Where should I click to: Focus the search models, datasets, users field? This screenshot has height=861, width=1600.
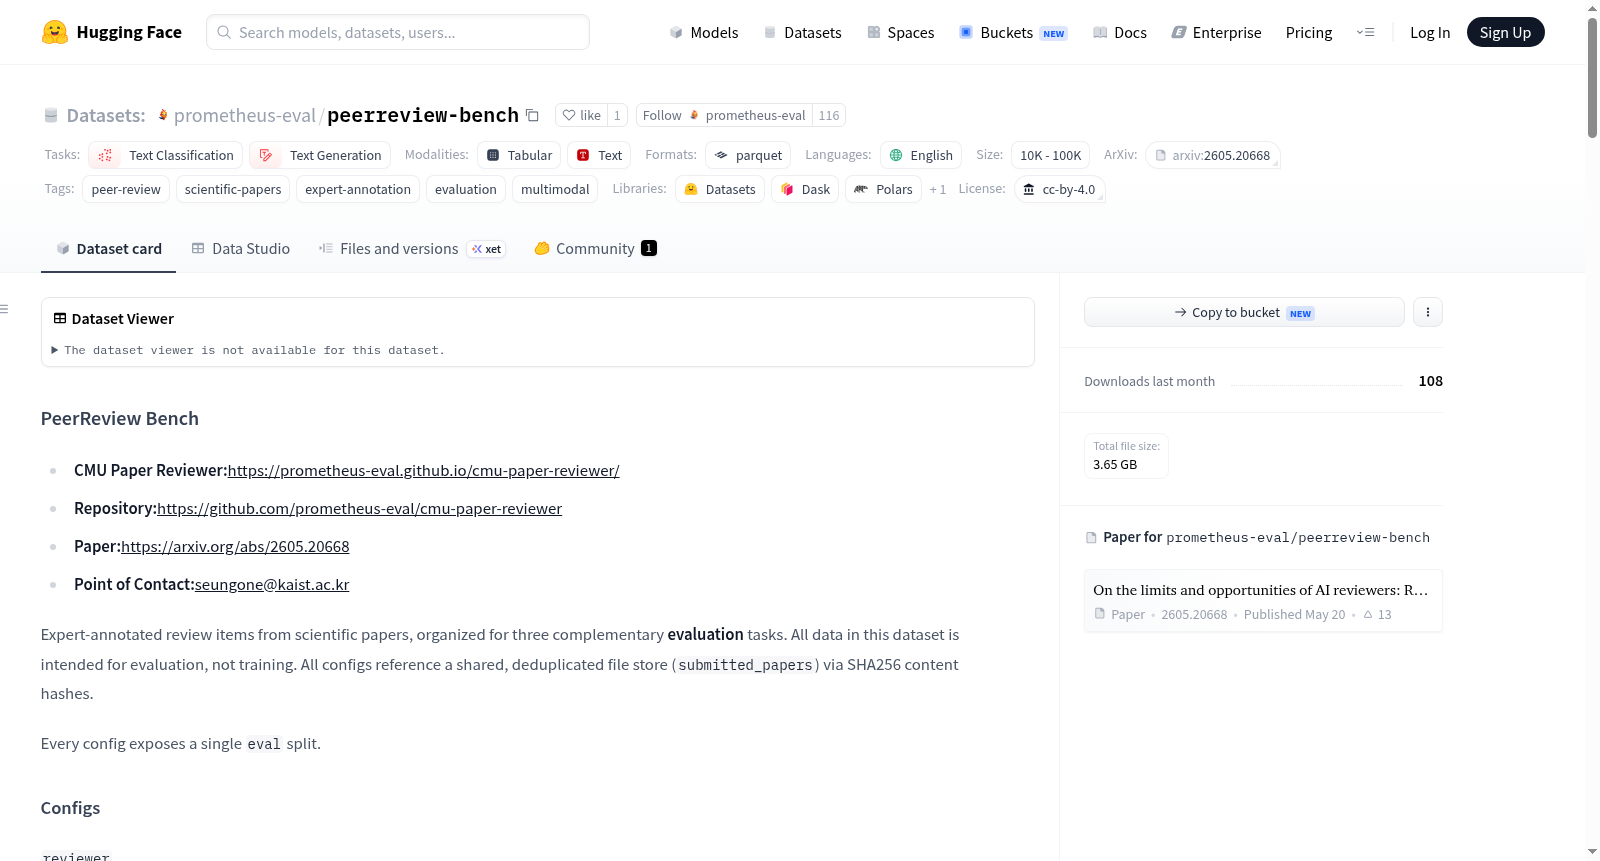coord(398,32)
